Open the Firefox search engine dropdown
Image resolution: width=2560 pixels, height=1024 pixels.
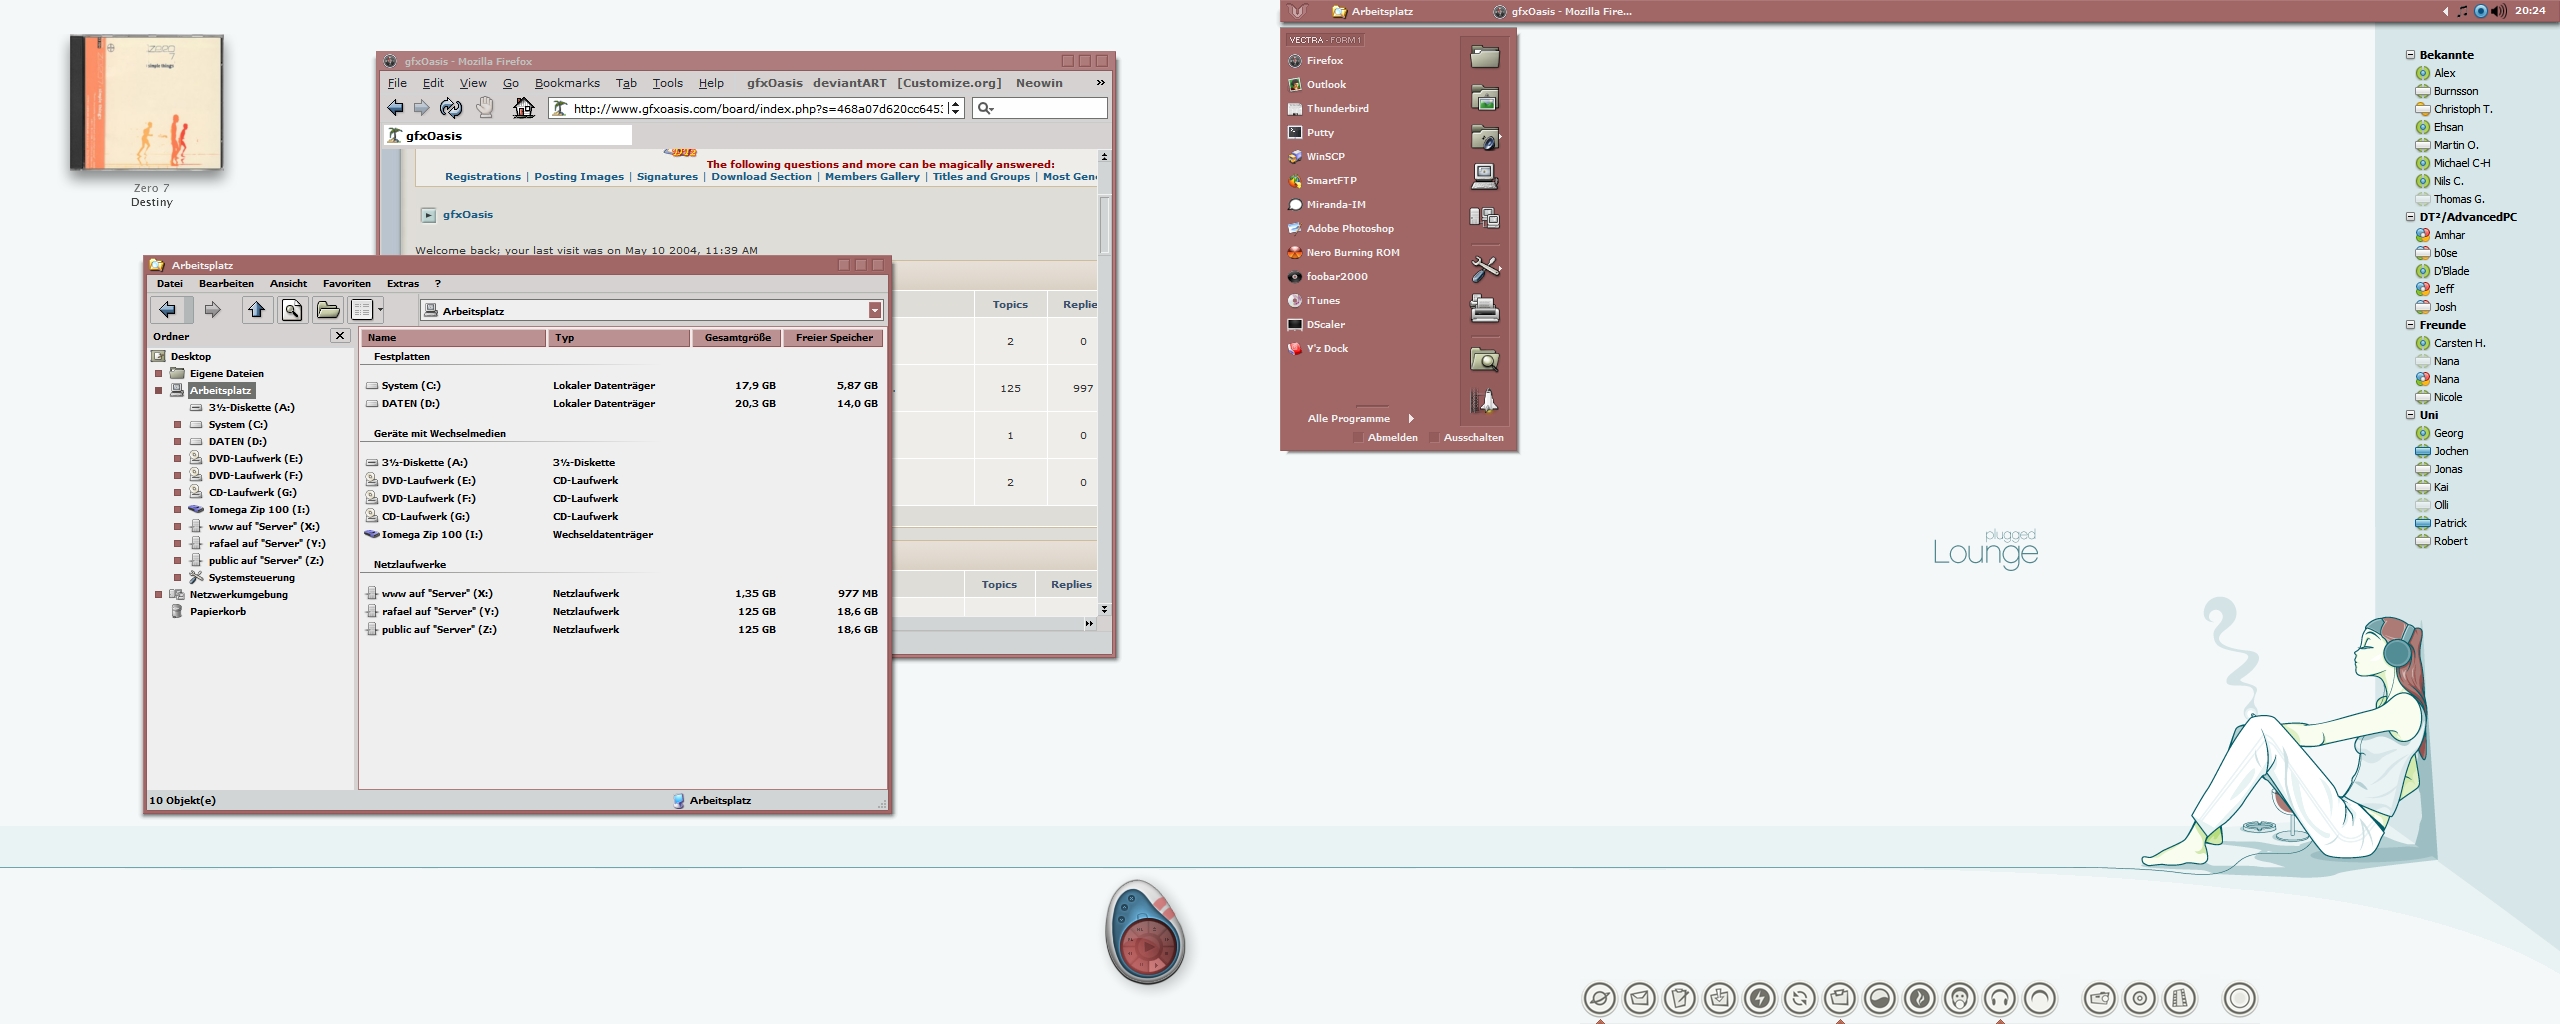click(985, 108)
